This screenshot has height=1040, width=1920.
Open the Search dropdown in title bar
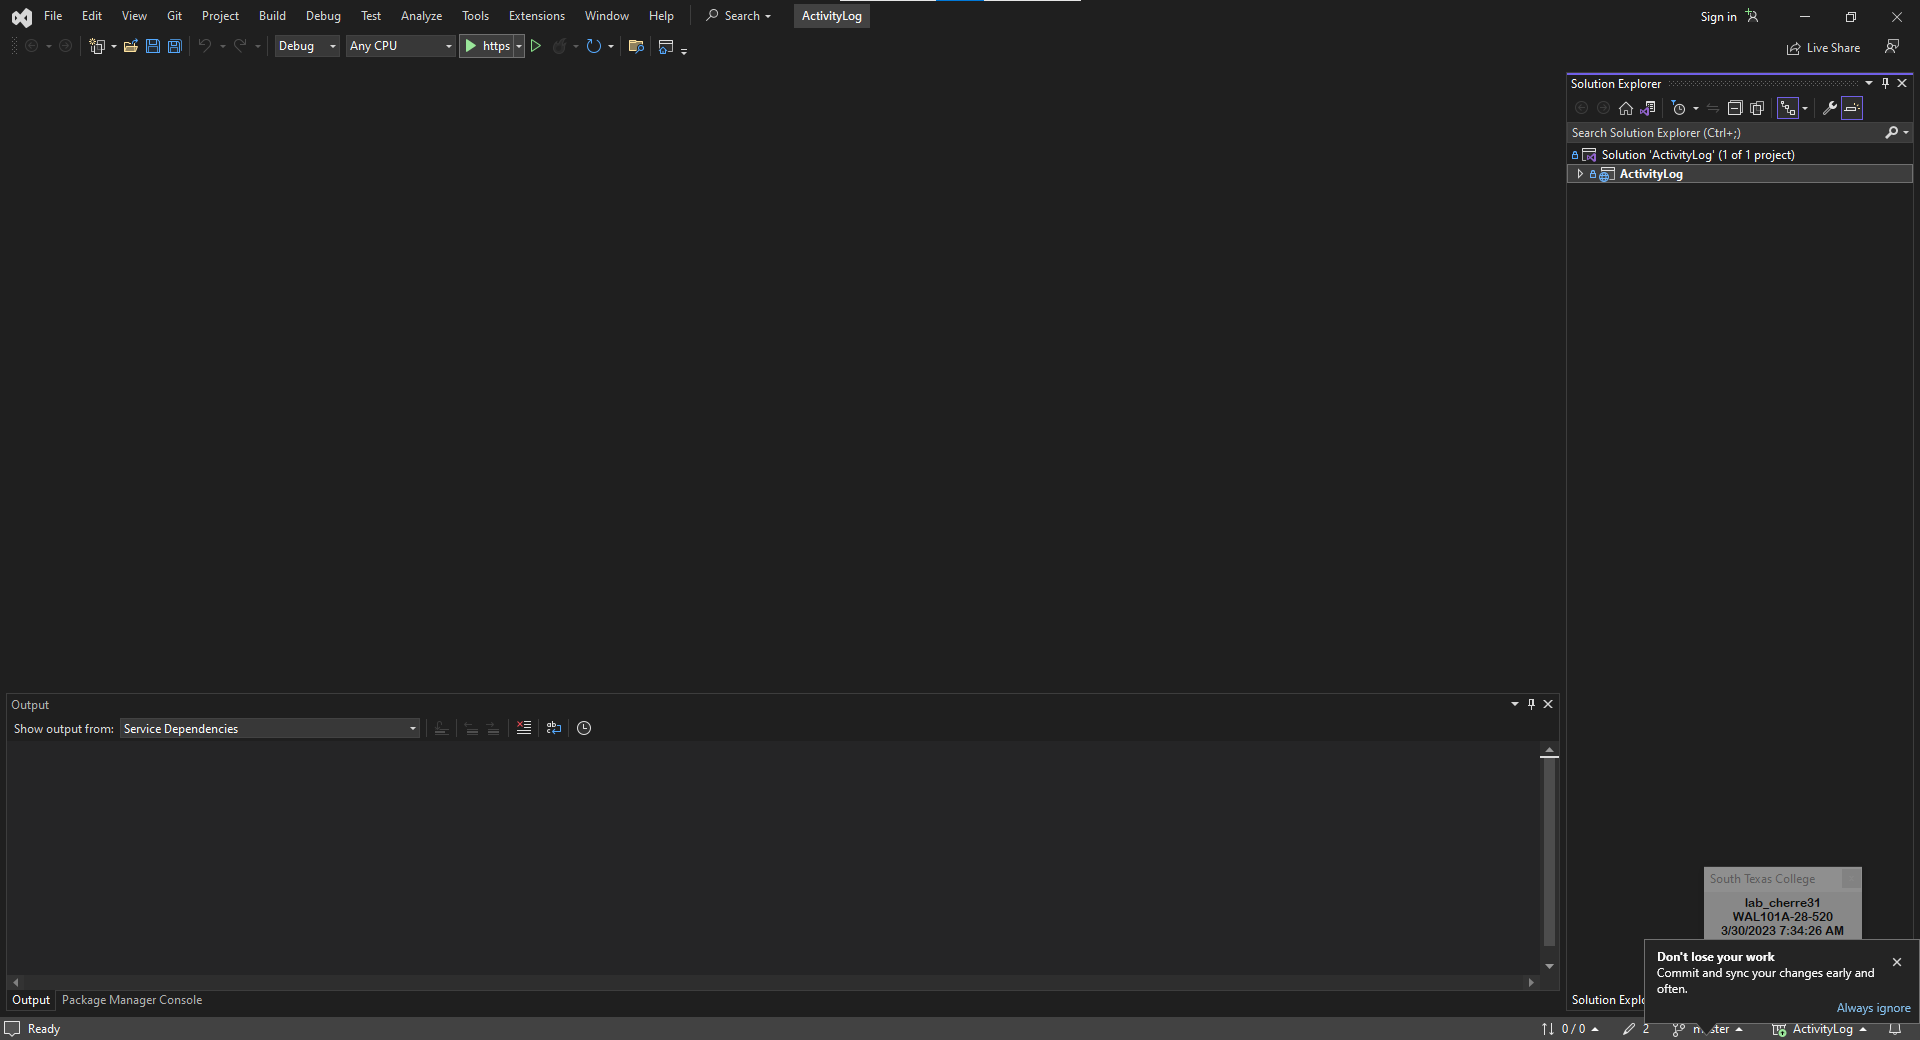739,16
